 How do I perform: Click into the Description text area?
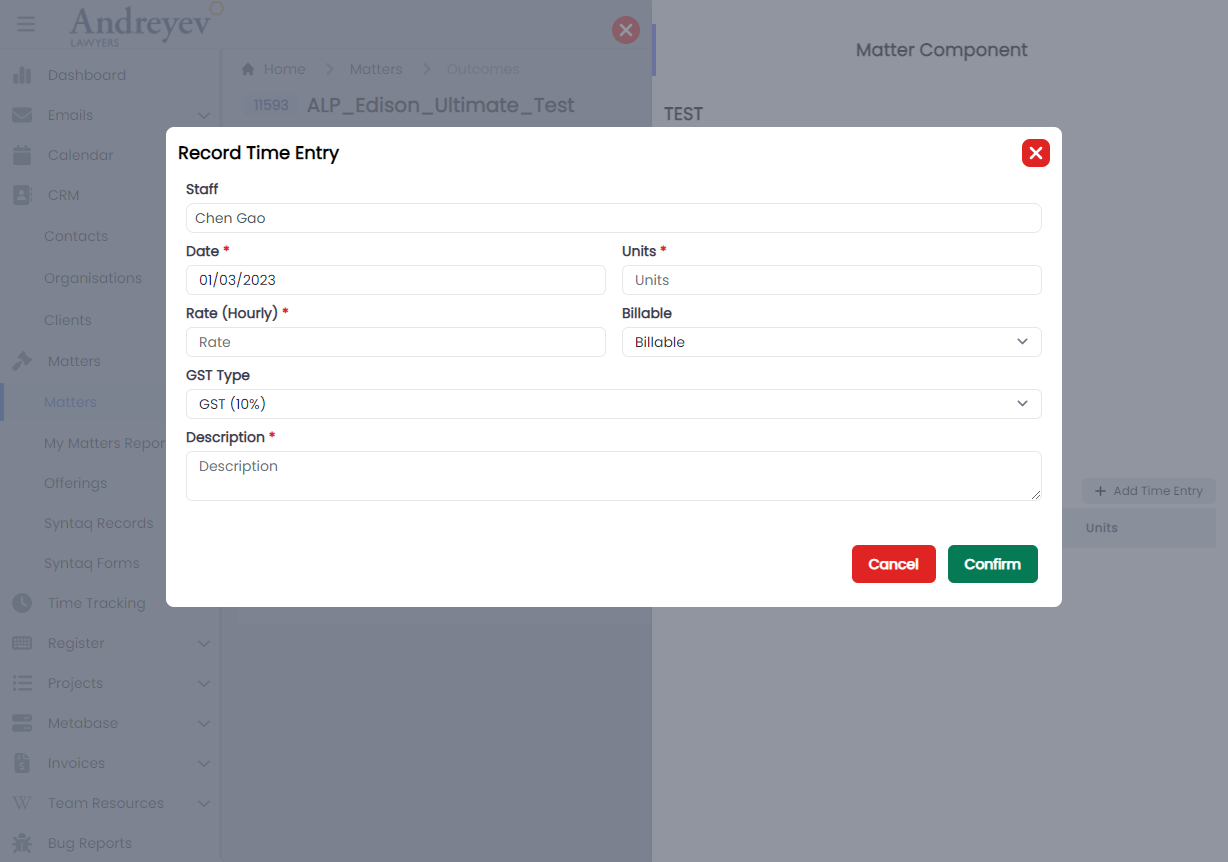pos(613,475)
